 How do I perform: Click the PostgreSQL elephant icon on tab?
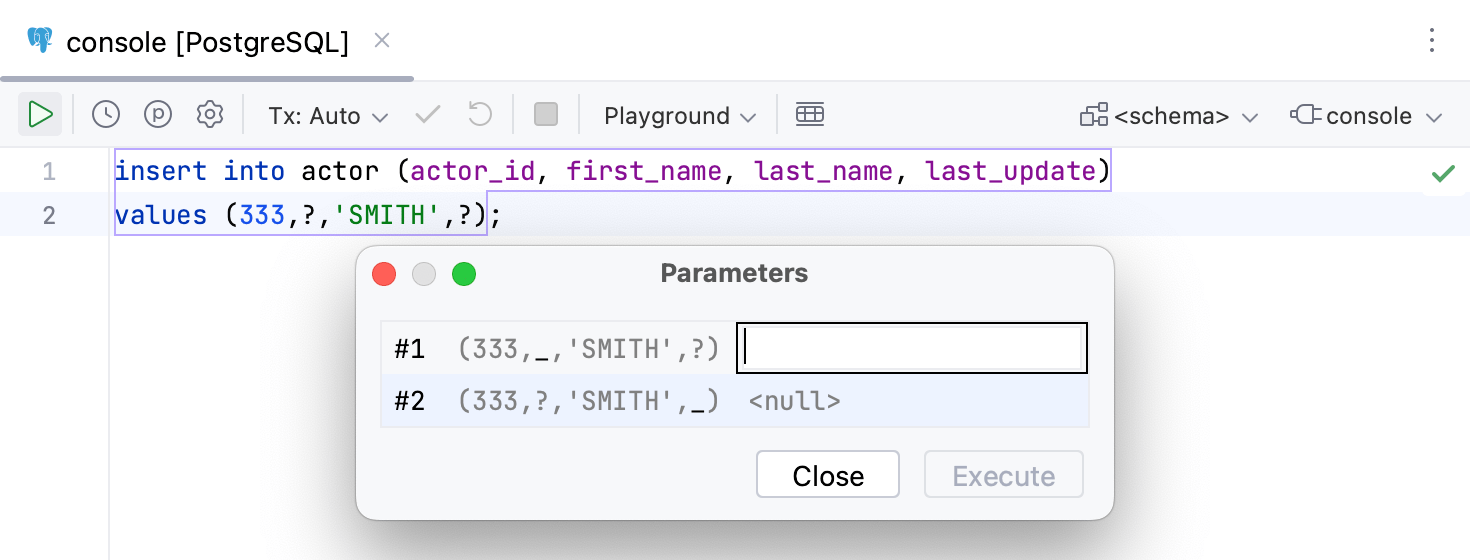(40, 41)
